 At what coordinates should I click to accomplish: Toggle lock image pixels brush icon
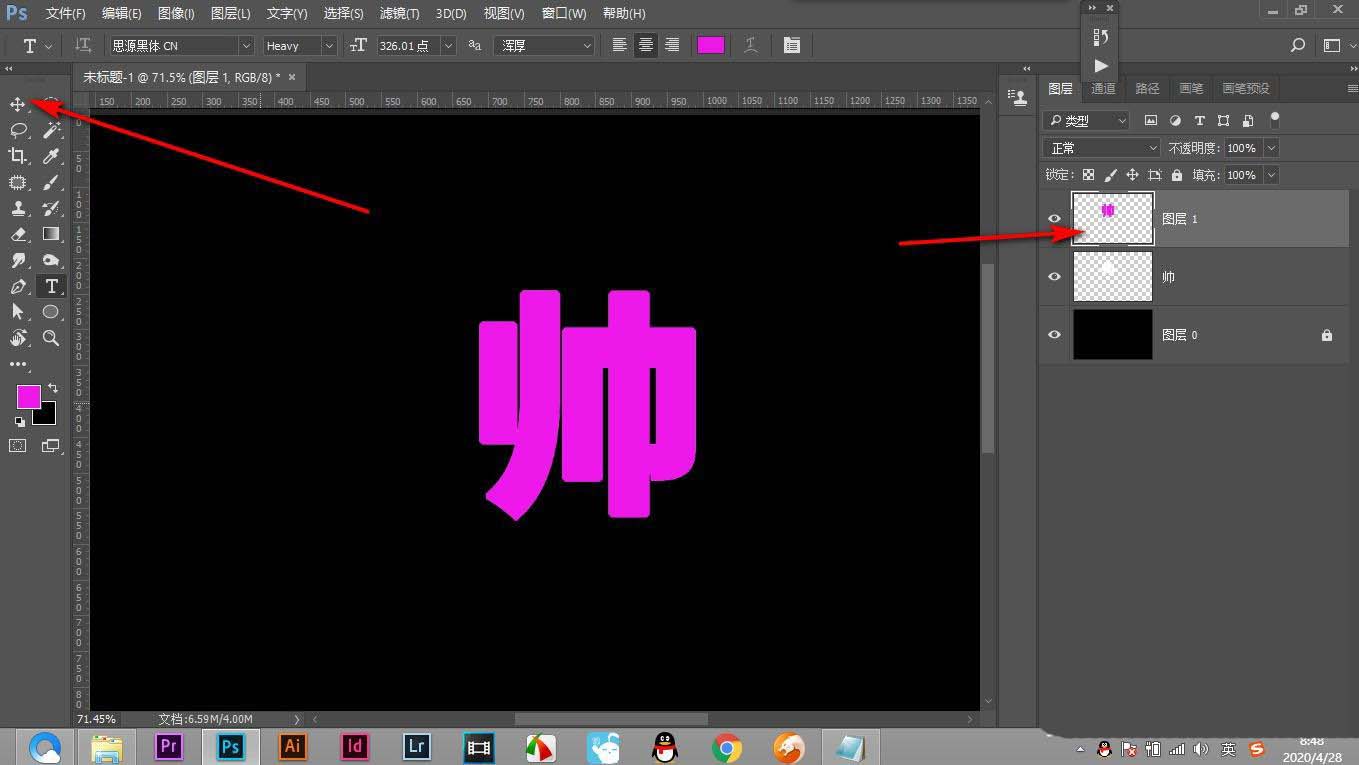[1110, 175]
